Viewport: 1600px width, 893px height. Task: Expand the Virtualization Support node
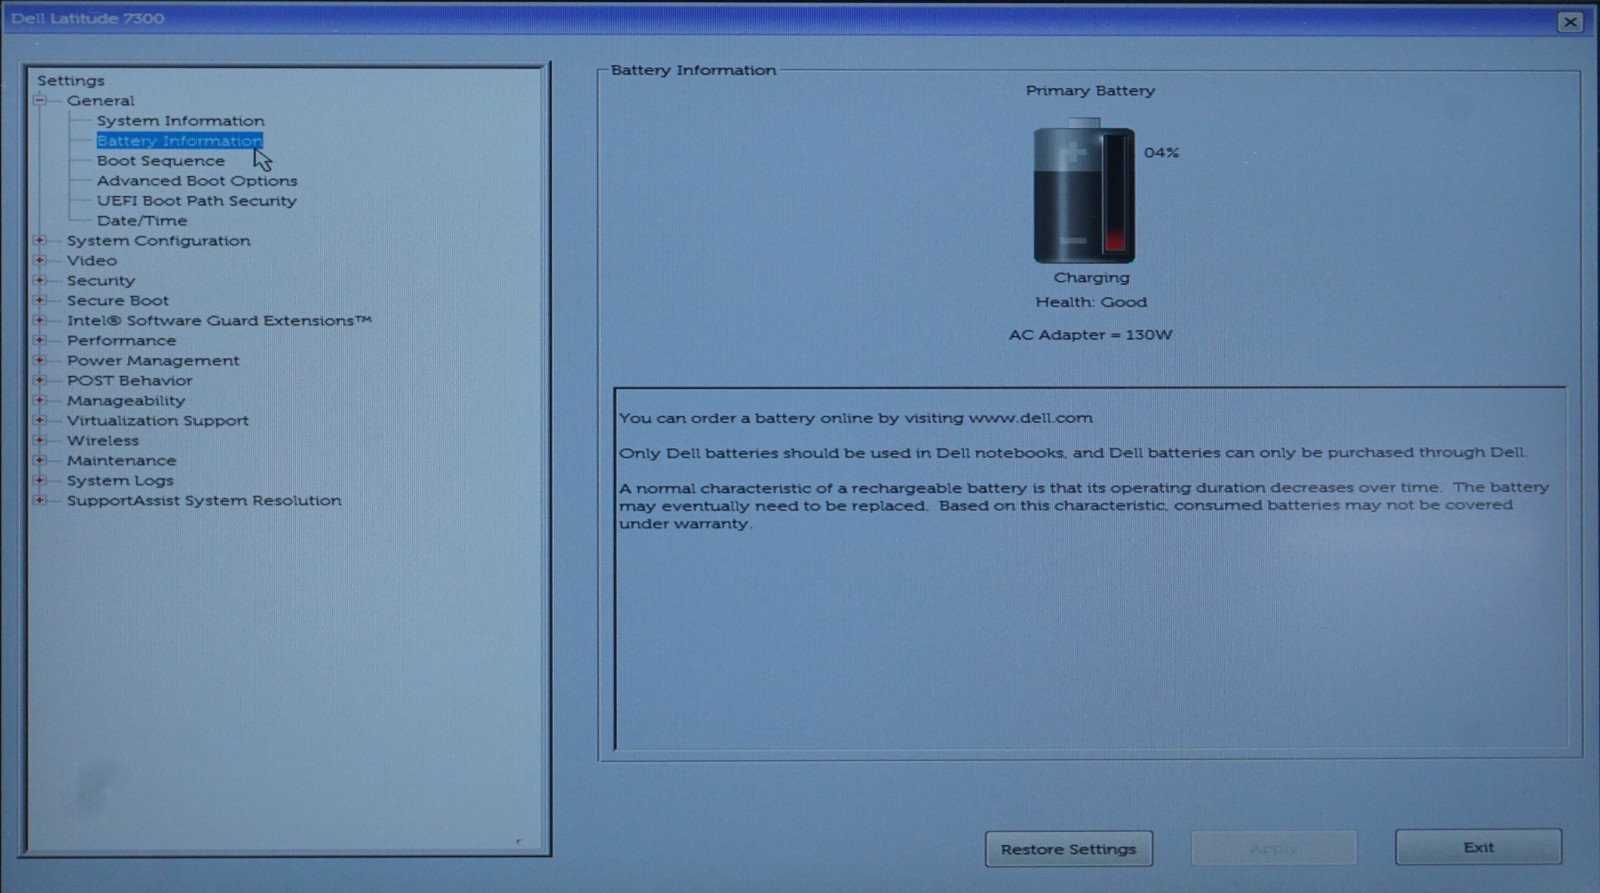40,420
